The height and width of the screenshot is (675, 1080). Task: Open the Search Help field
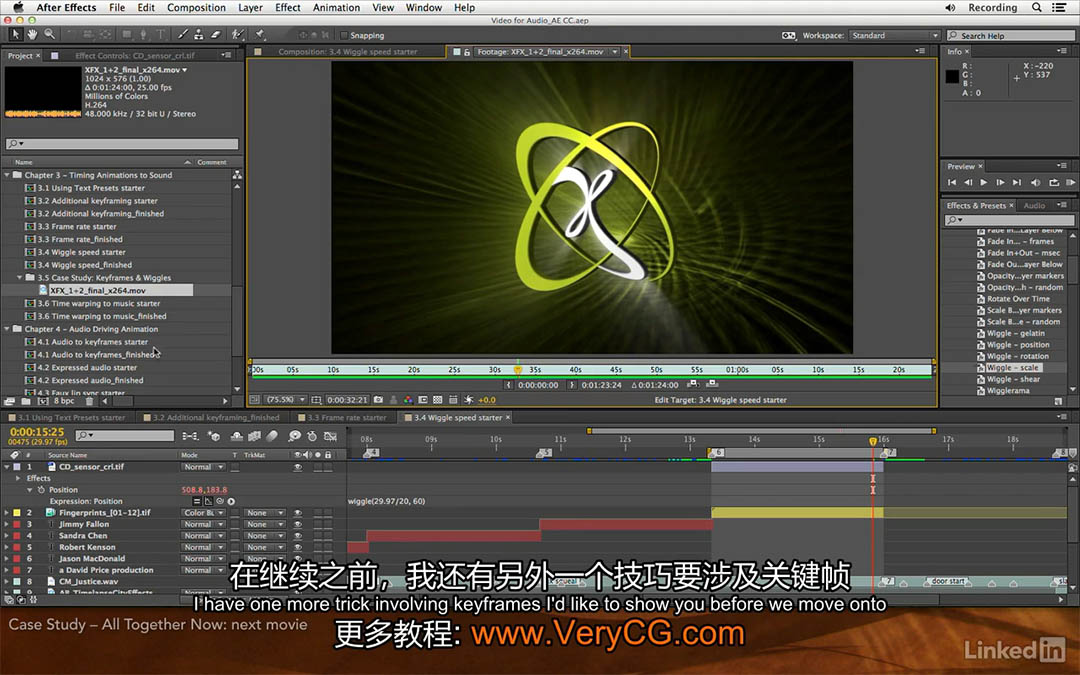[x=1010, y=35]
